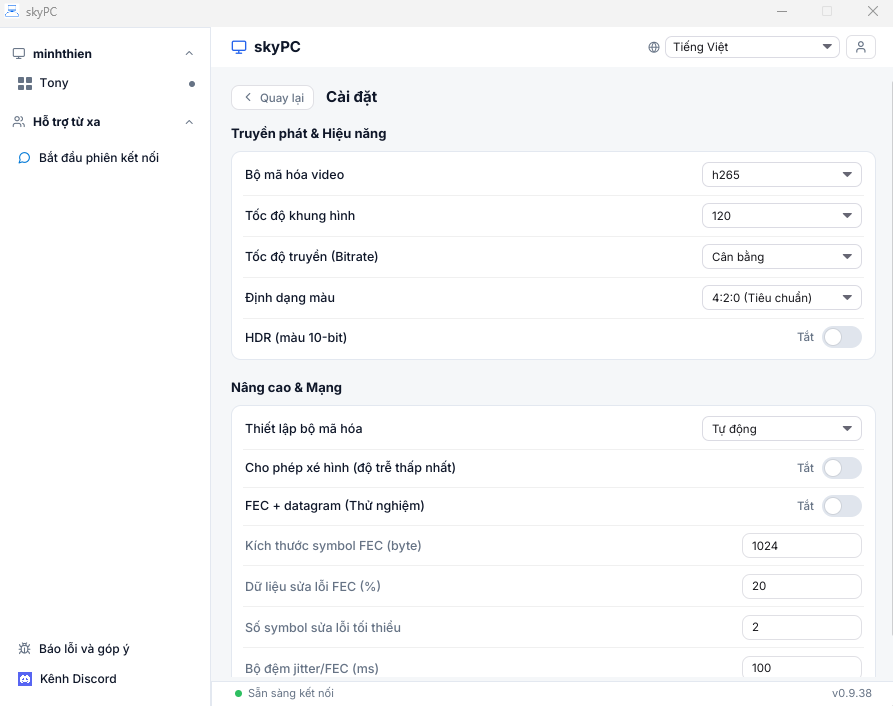
Task: Click the Discord logo icon
Action: (25, 679)
